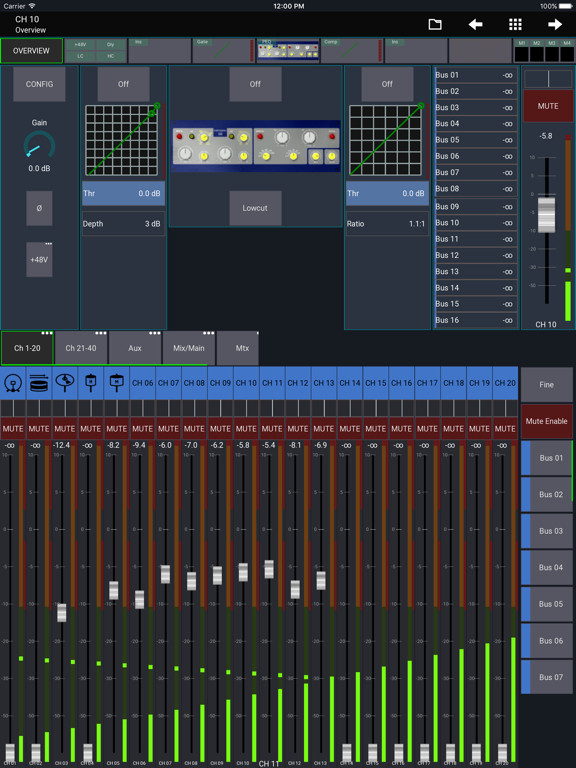The image size is (576, 768).
Task: Tap the gate Thr 0.0 dB field
Action: [123, 193]
